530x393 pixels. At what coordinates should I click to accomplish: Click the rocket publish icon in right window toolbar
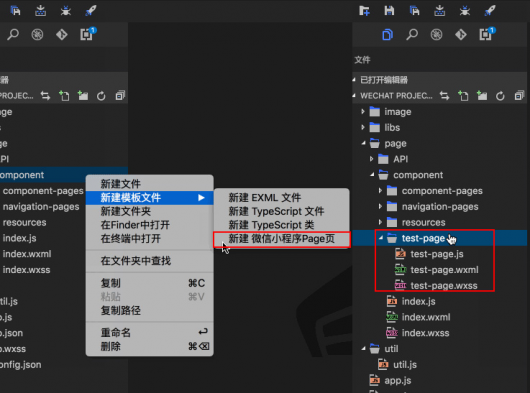click(x=490, y=11)
